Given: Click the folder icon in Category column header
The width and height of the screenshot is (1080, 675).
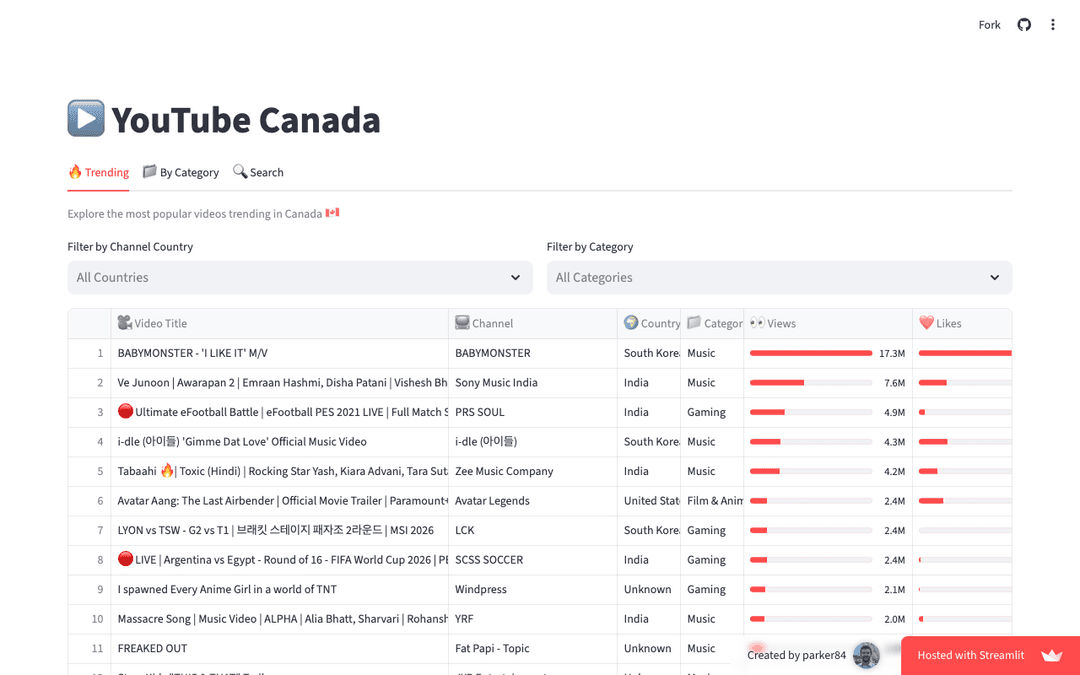Looking at the screenshot, I should tap(694, 322).
